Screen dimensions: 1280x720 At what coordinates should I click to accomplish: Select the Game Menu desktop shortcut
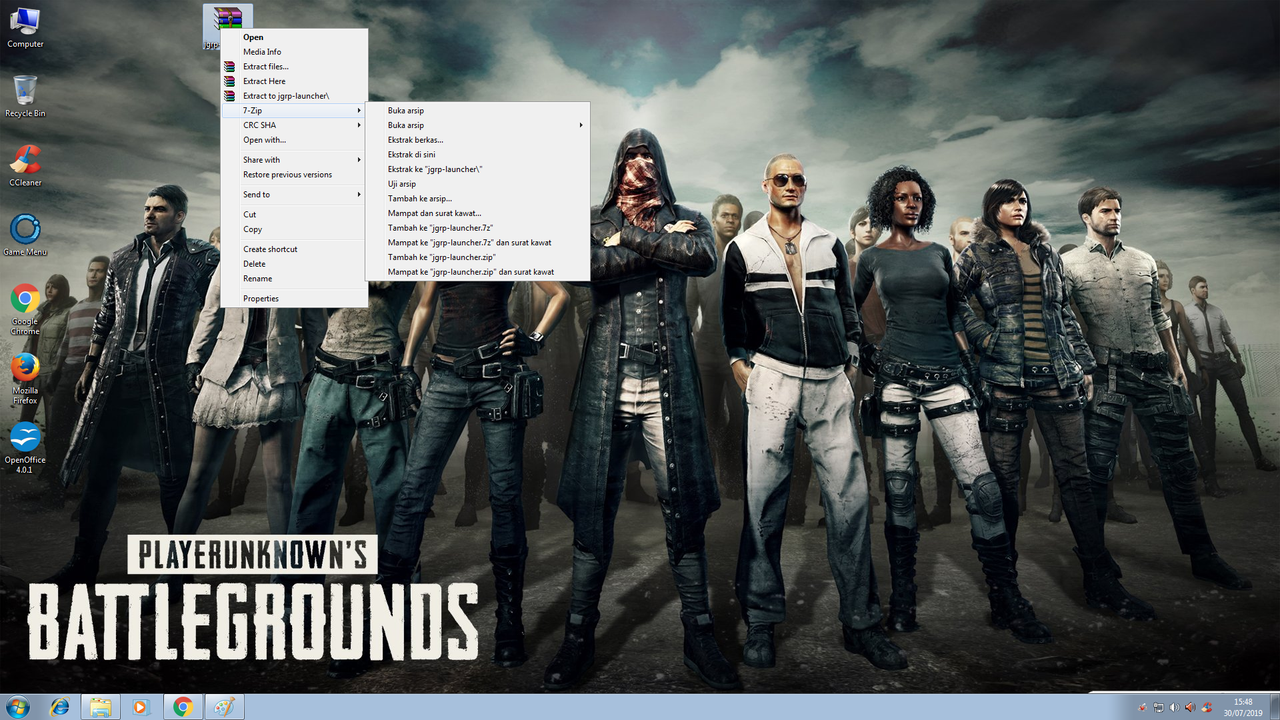(x=25, y=235)
